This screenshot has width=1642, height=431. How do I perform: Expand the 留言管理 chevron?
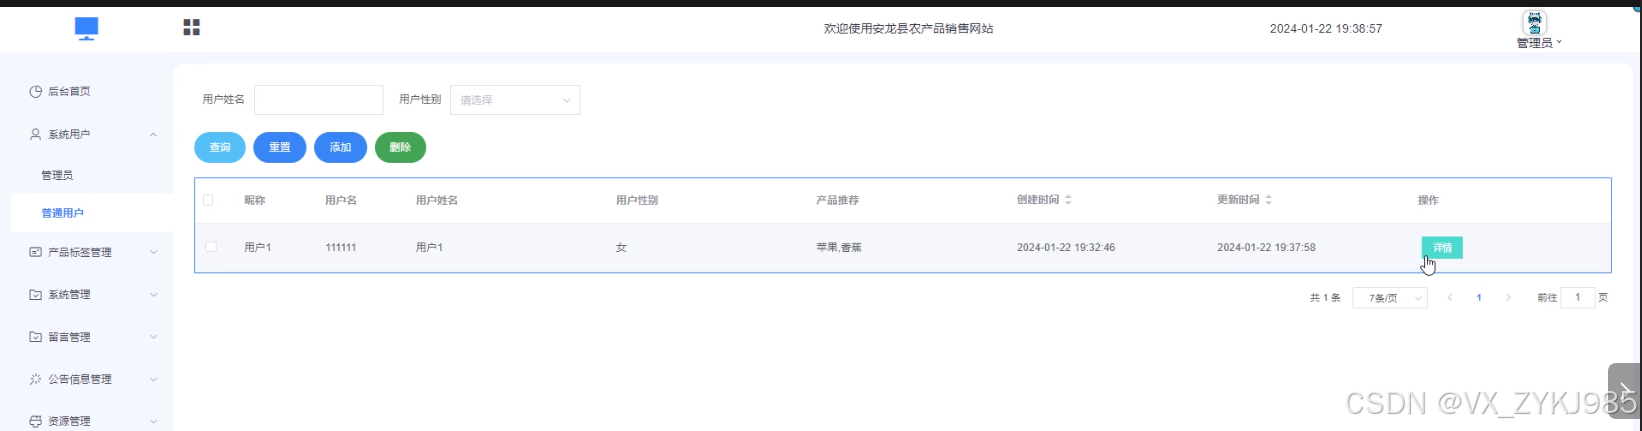[x=153, y=337]
